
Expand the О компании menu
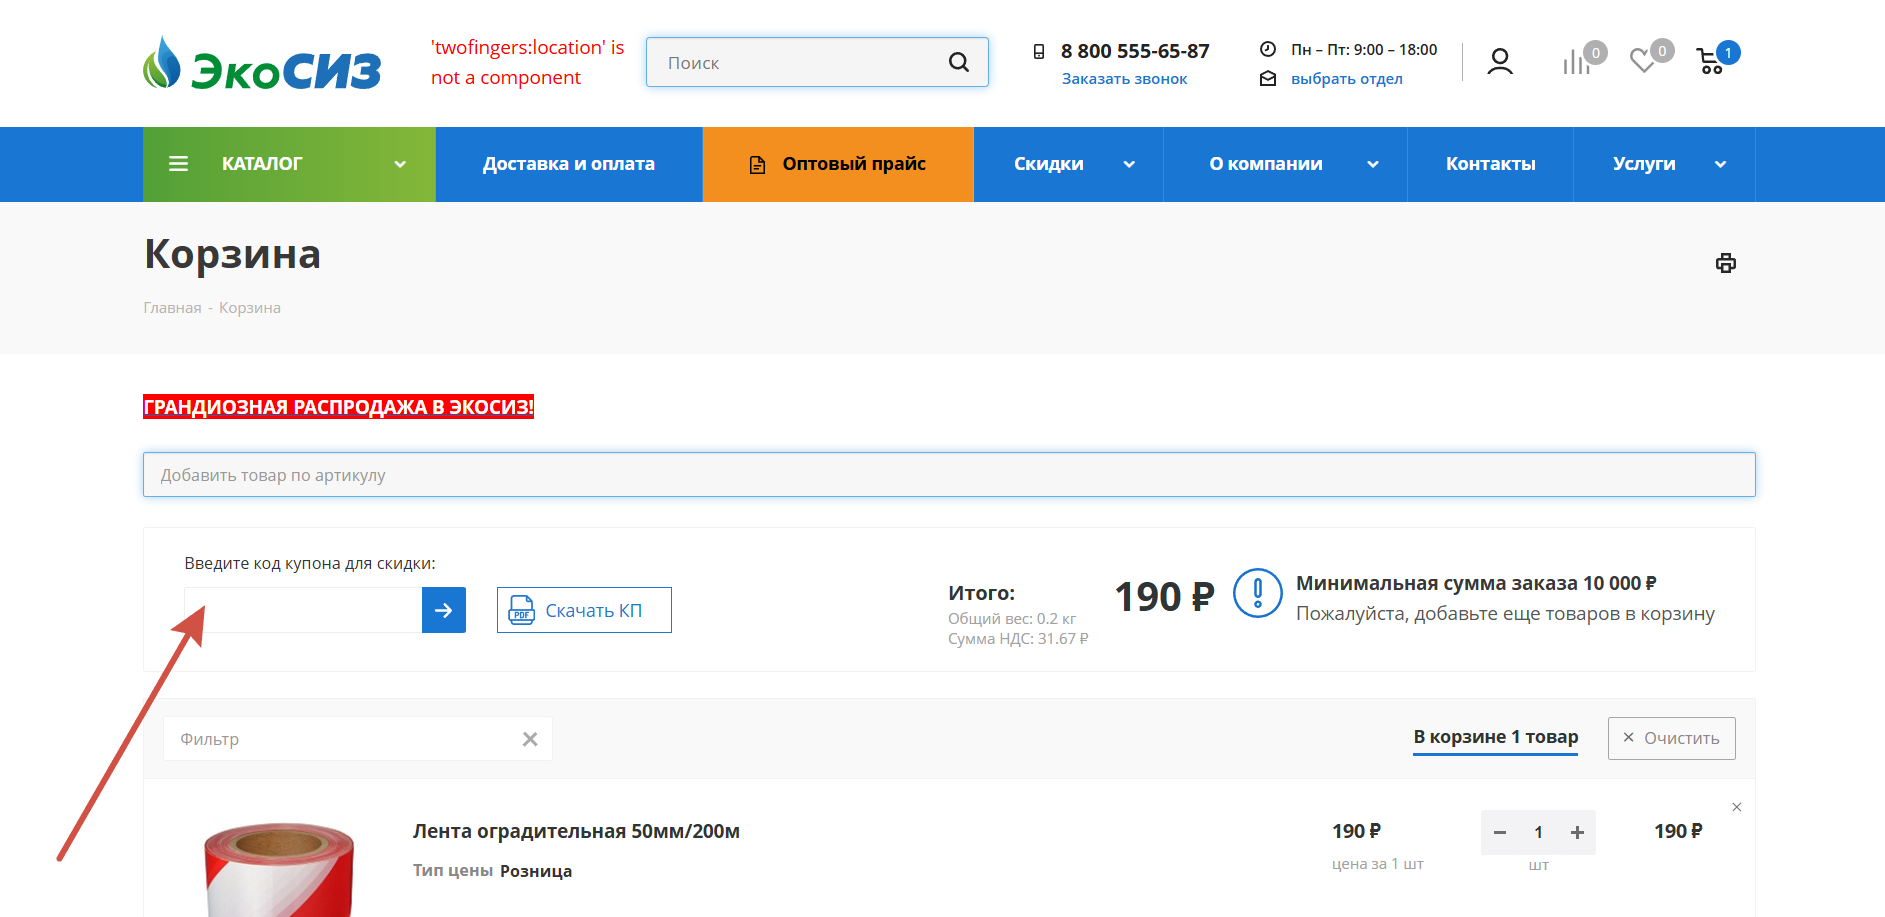pyautogui.click(x=1373, y=164)
